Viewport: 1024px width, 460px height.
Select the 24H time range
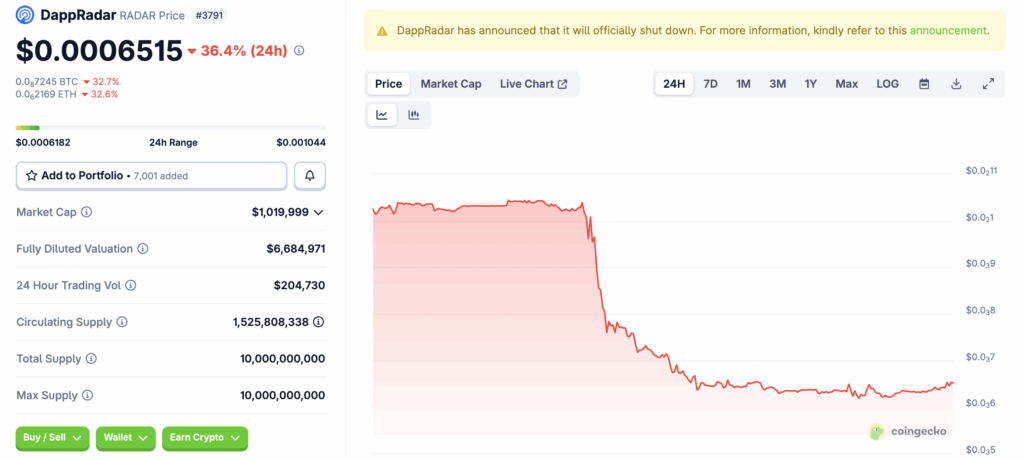pyautogui.click(x=674, y=84)
